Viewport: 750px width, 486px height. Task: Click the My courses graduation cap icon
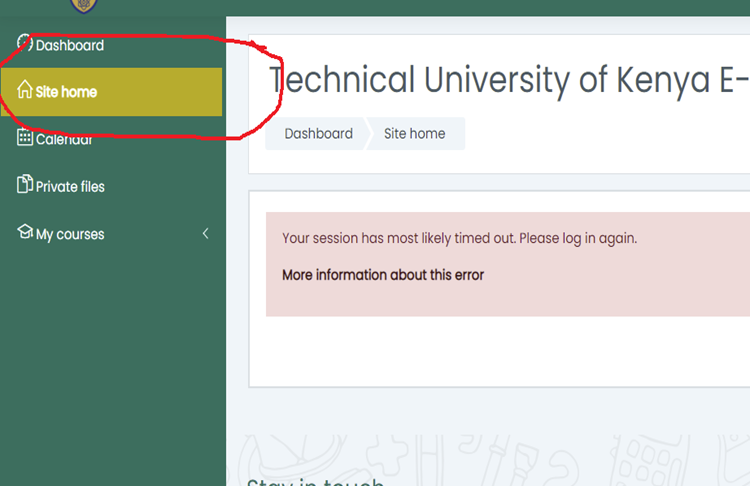tap(25, 232)
